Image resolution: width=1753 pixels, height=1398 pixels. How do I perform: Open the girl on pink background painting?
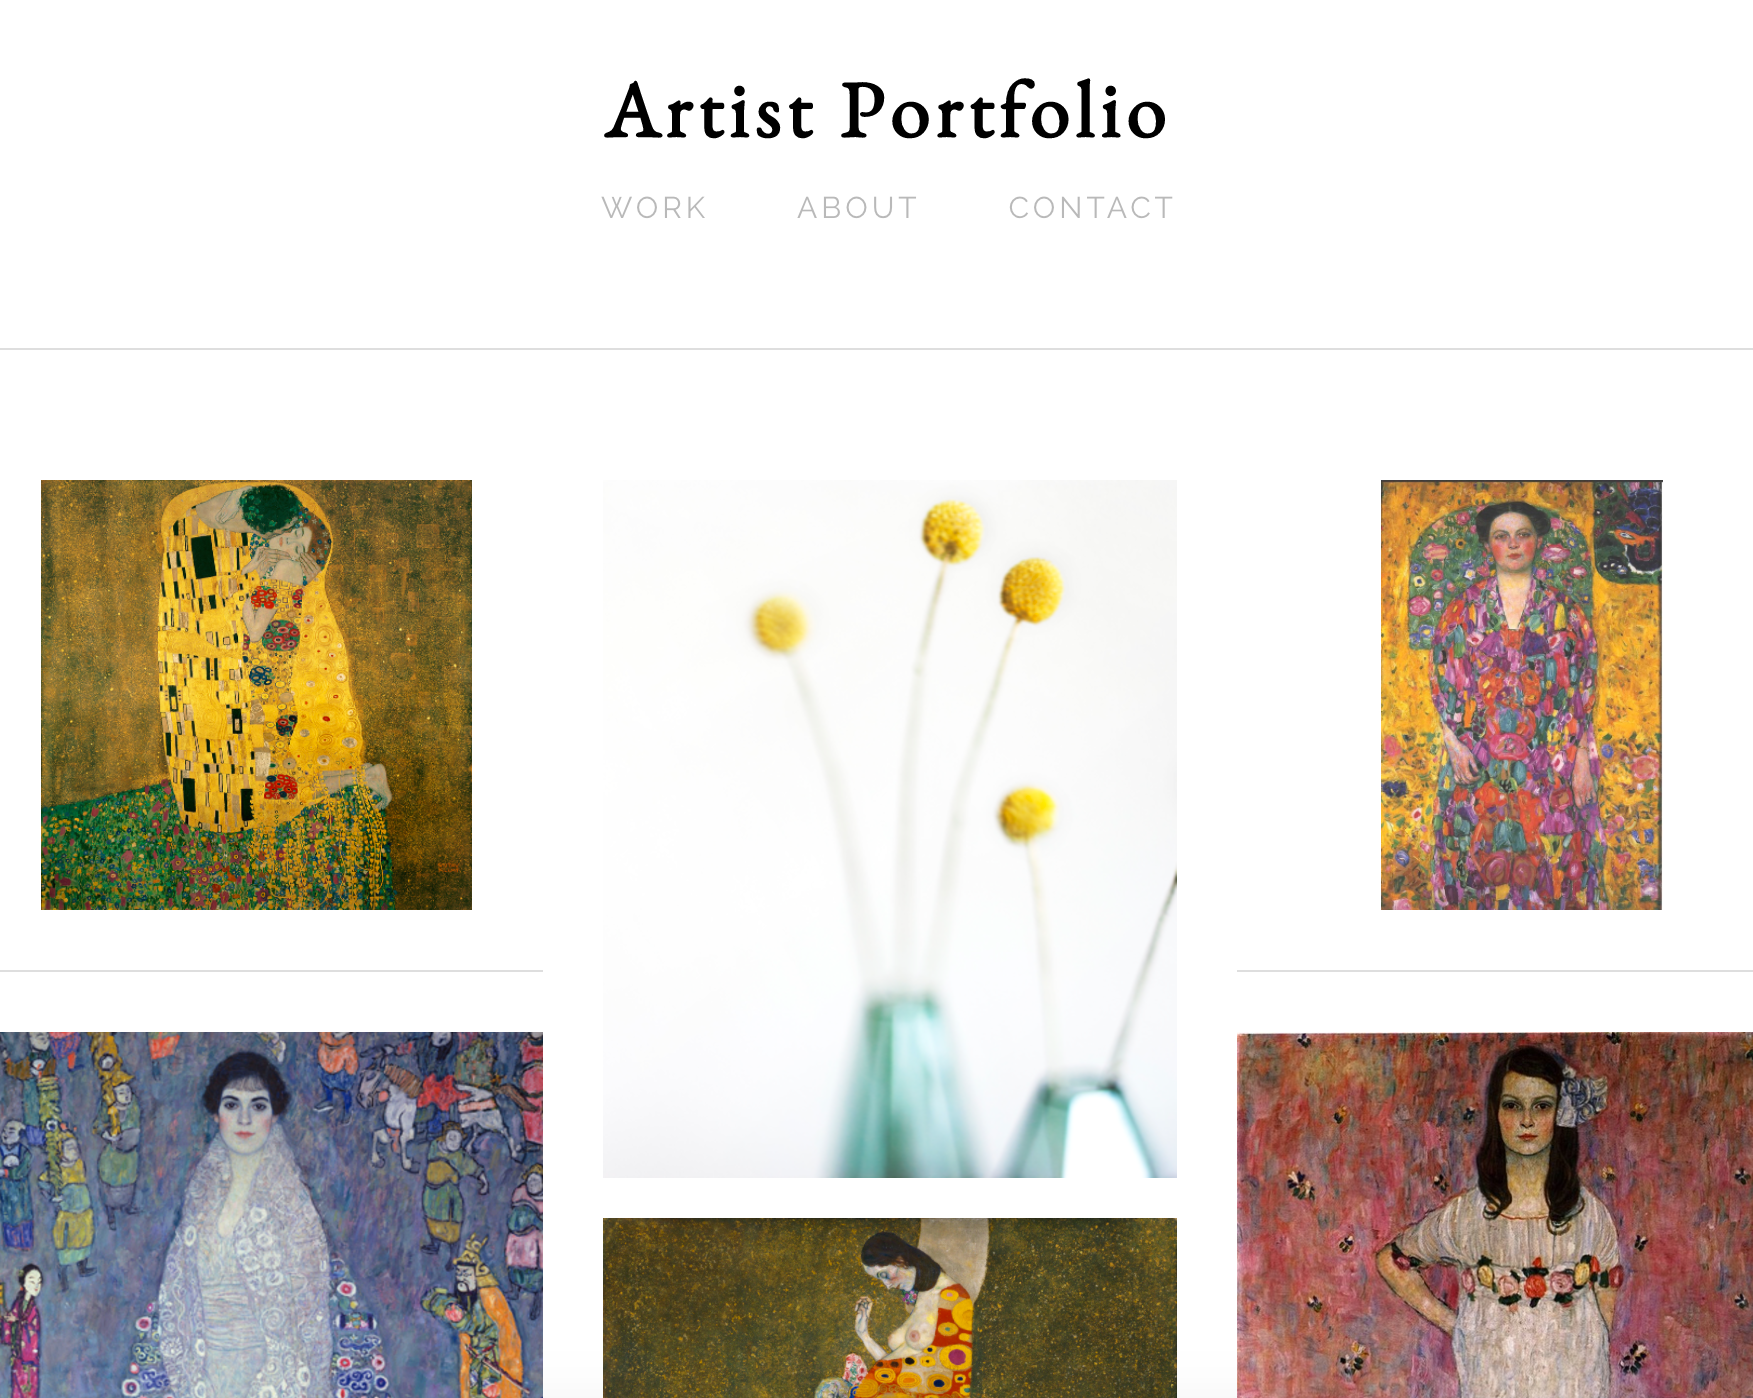pyautogui.click(x=1495, y=1215)
